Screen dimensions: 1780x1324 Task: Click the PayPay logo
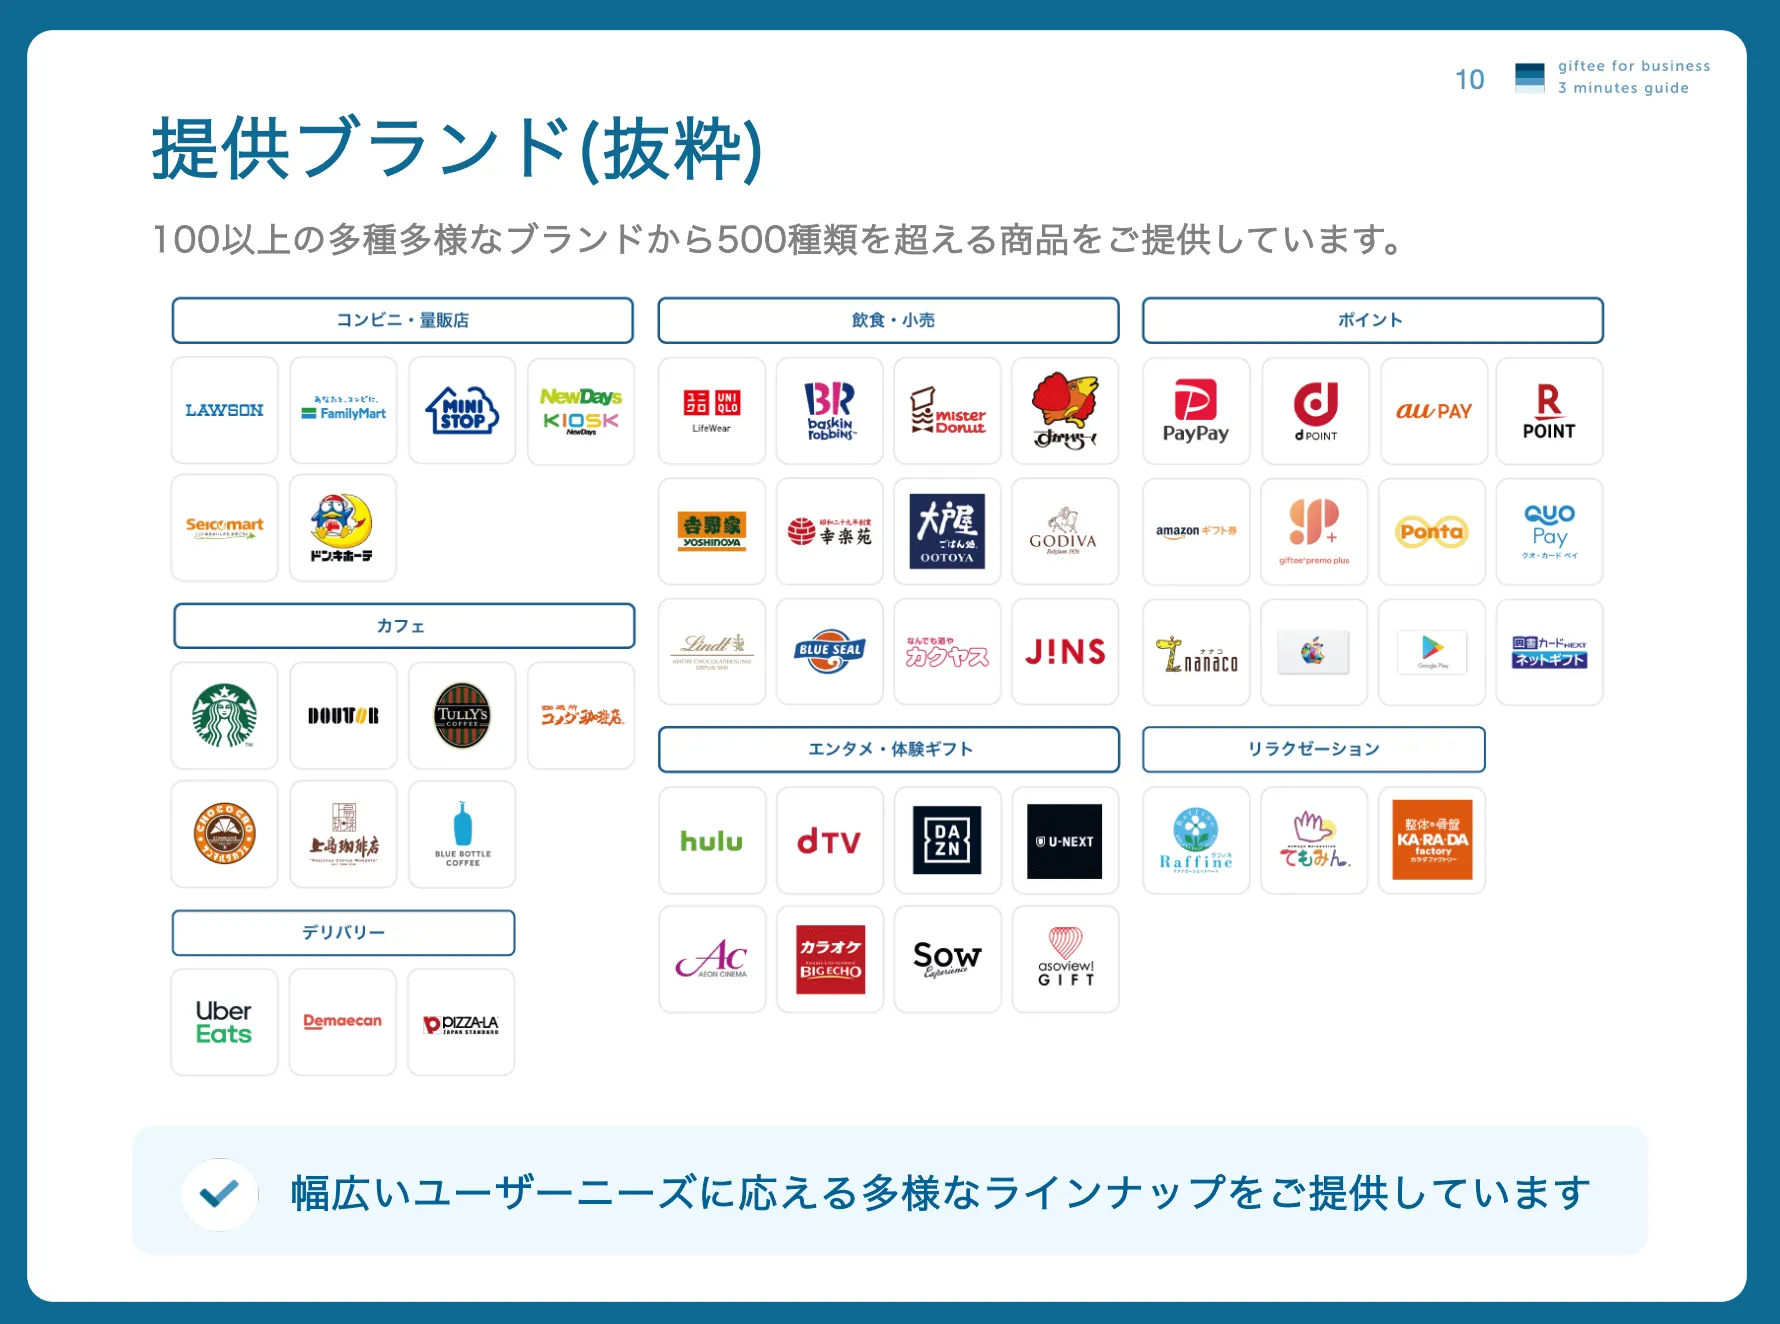pyautogui.click(x=1196, y=411)
